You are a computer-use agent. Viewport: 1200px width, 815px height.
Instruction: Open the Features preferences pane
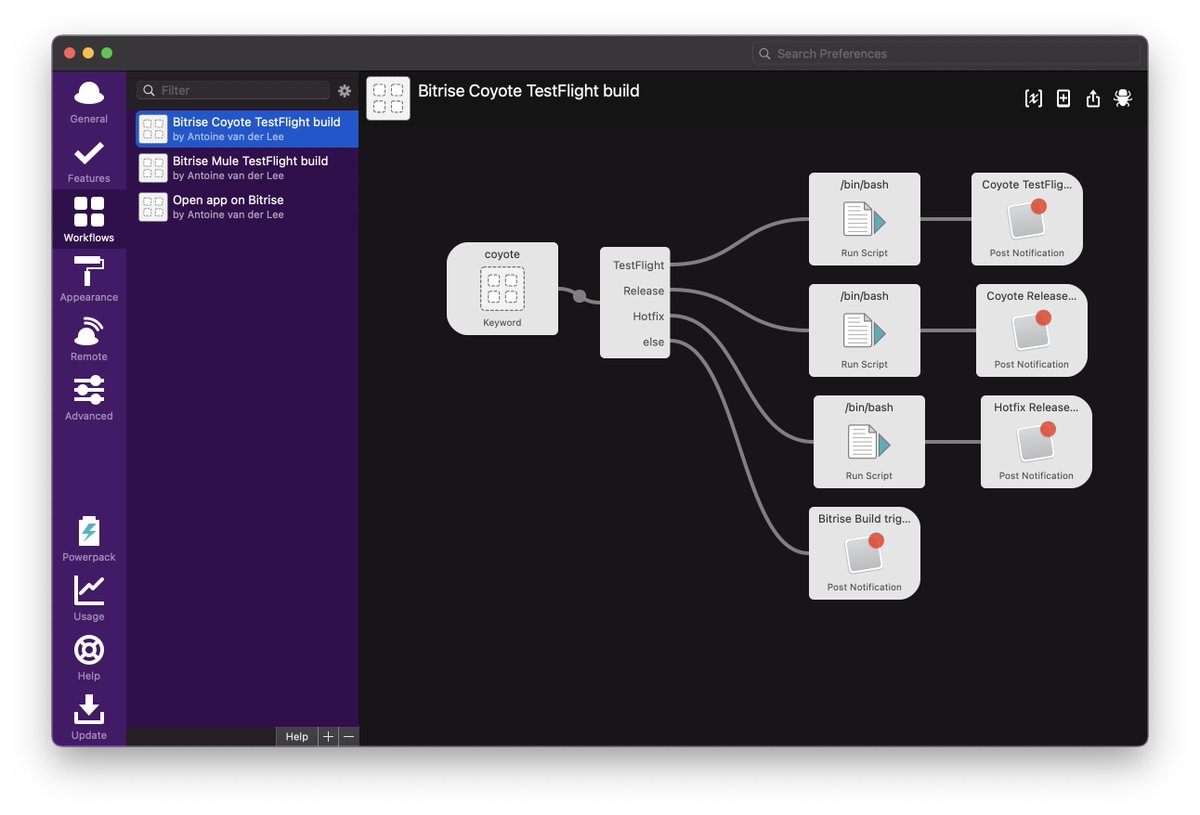click(x=89, y=160)
